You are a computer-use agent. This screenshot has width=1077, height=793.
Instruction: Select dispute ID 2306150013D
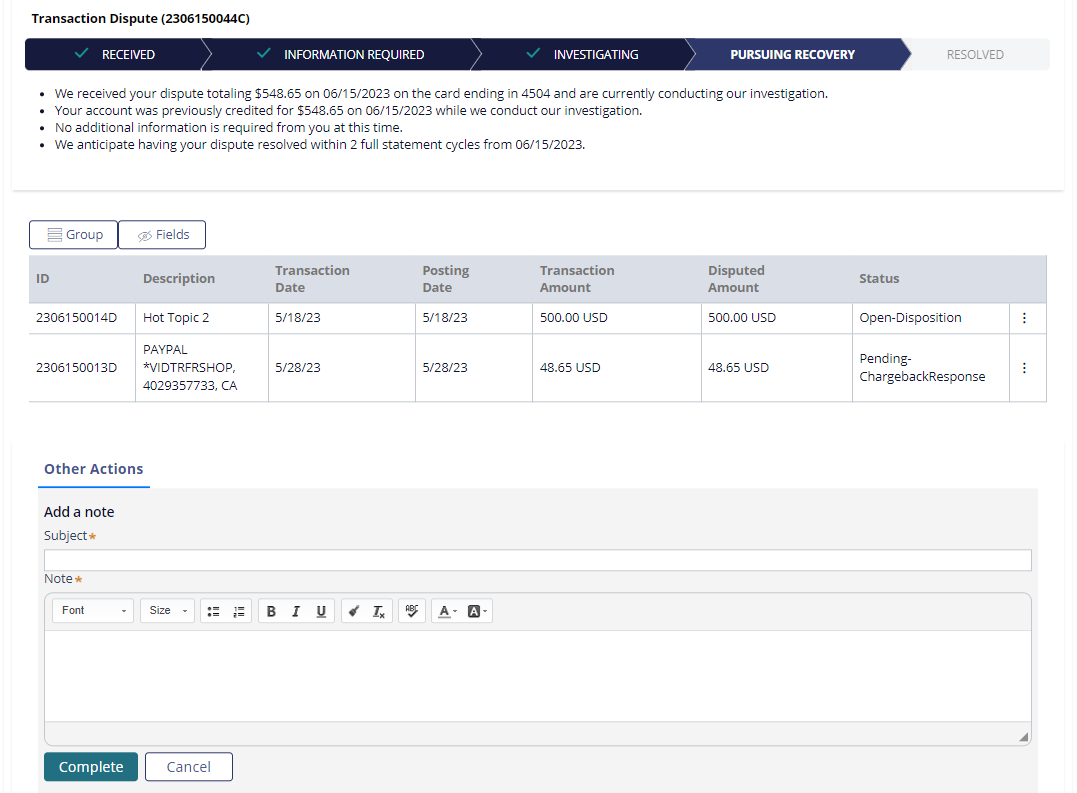pos(76,368)
